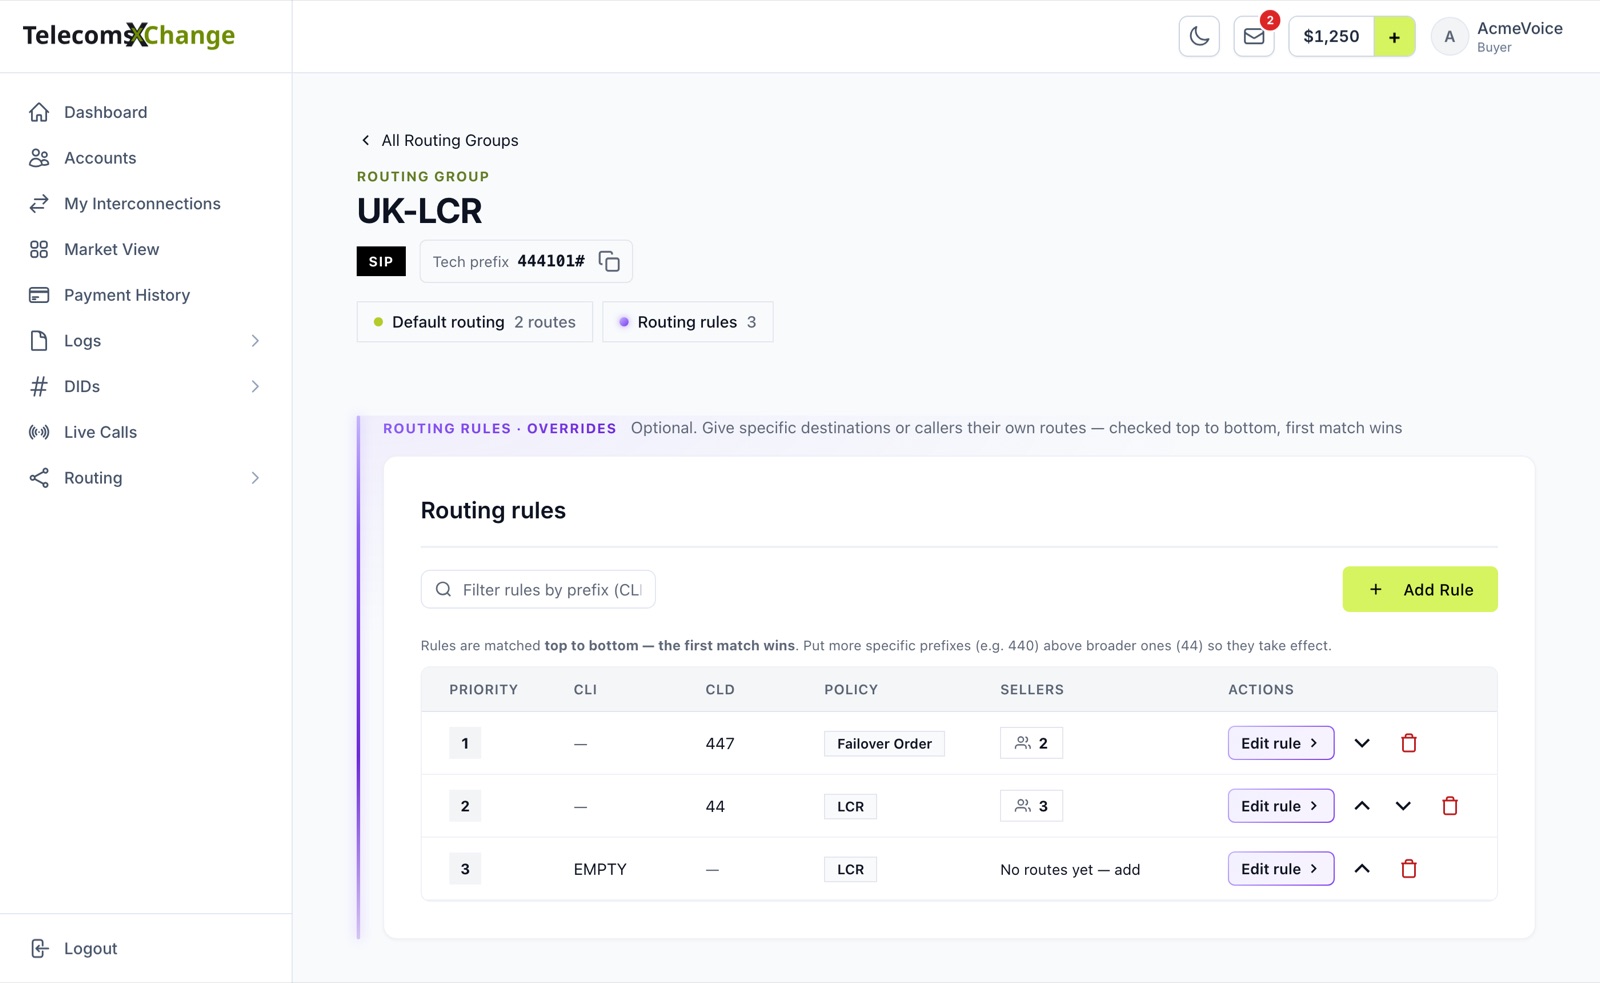Click the Add Rule button
Viewport: 1600px width, 983px height.
(1420, 590)
